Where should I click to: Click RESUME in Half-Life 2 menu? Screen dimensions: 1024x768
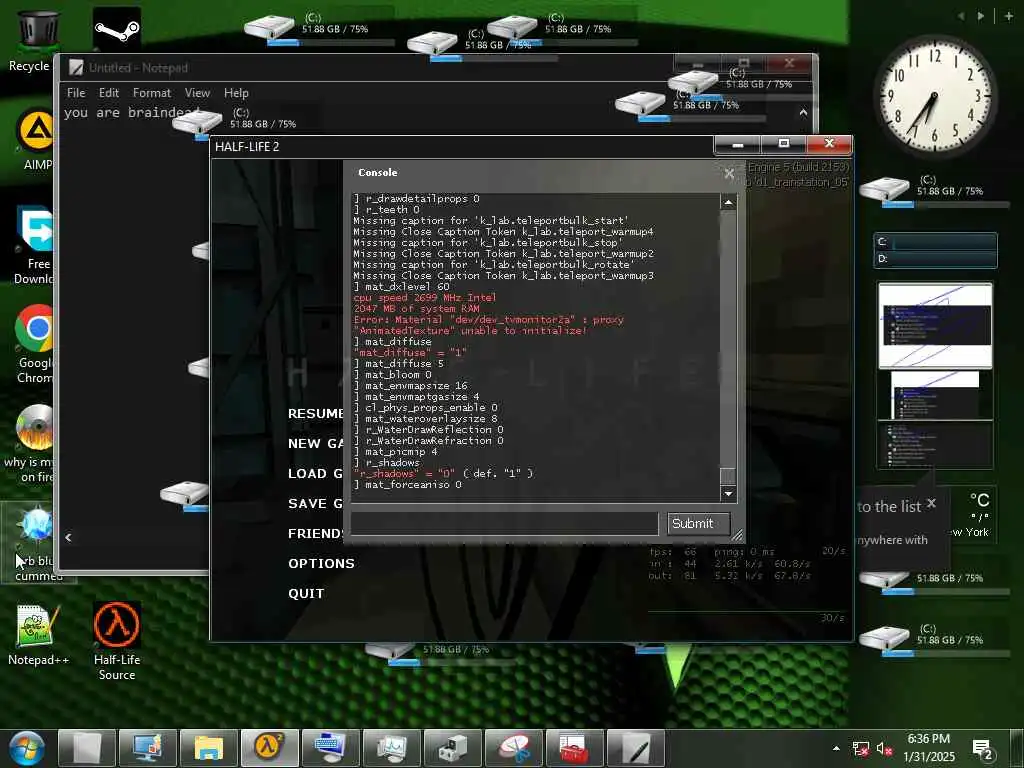316,414
